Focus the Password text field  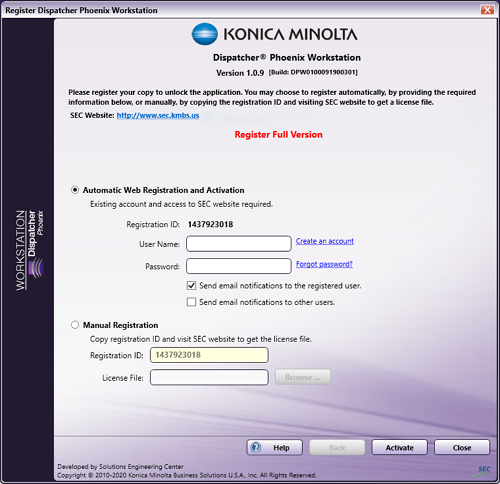click(239, 266)
